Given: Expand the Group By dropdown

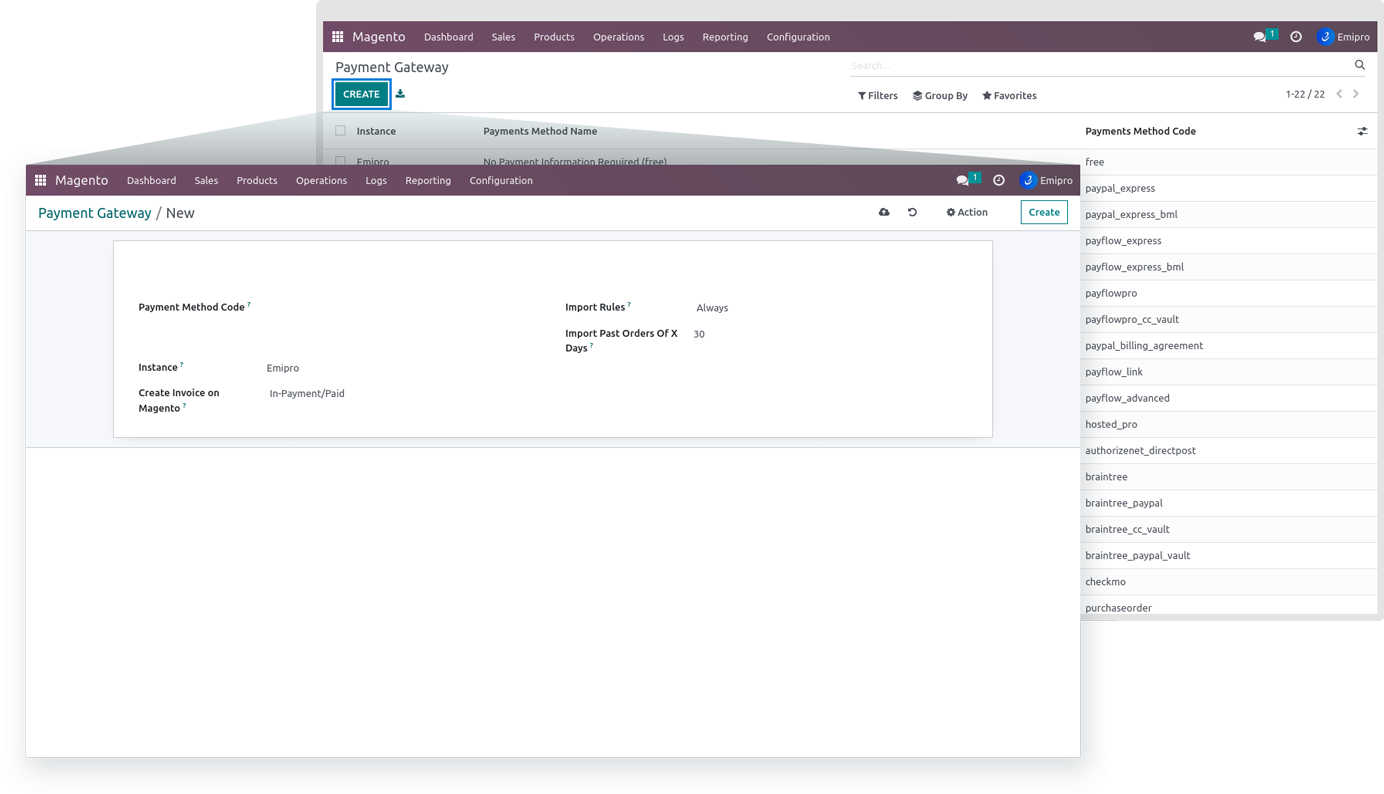Looking at the screenshot, I should pyautogui.click(x=940, y=96).
